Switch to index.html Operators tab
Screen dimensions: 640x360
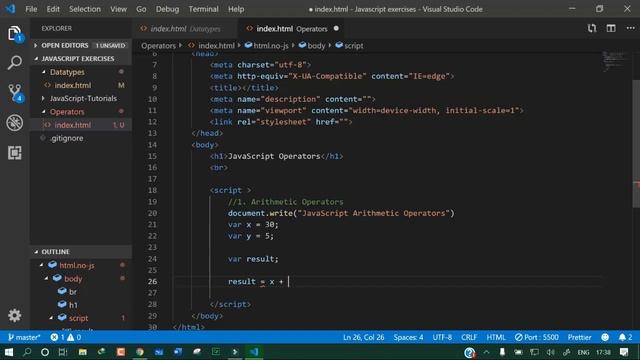[x=291, y=29]
